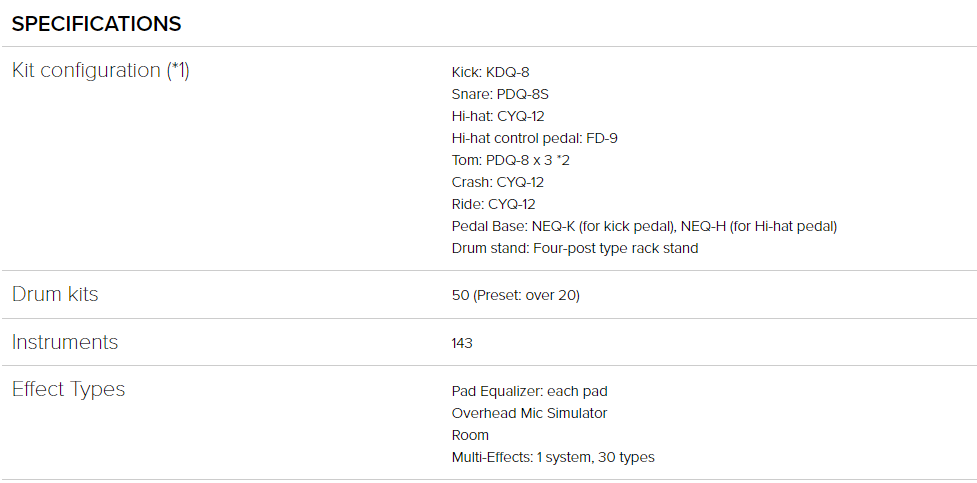Select the Drum kits row label
The width and height of the screenshot is (977, 483).
pos(55,295)
